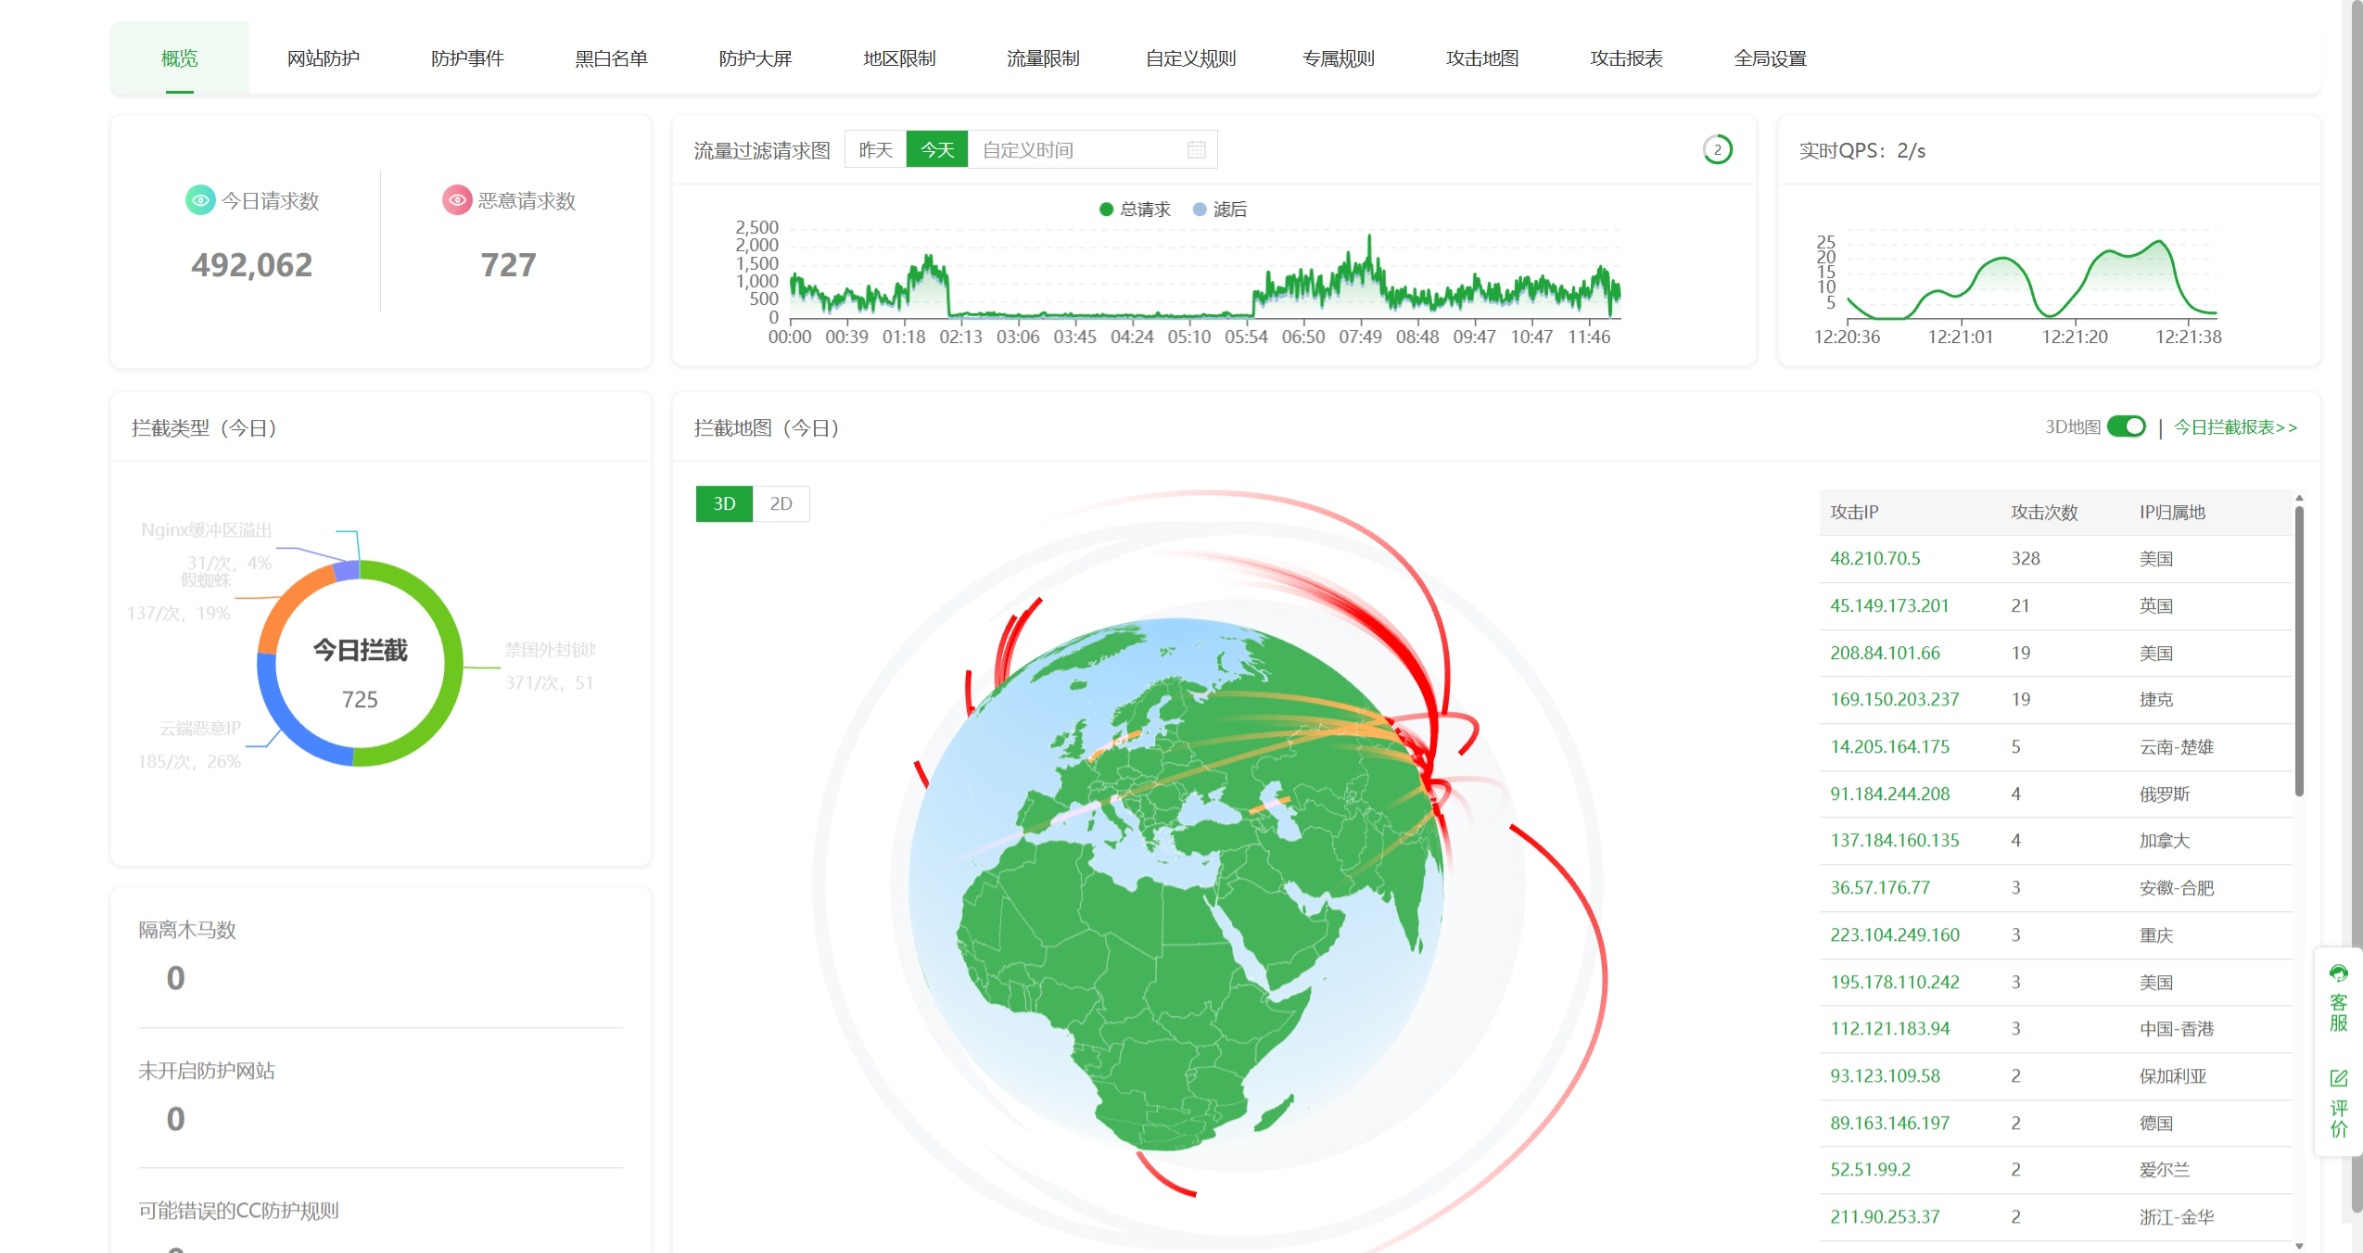Click the green eye icon beside 今日请求数

point(200,200)
